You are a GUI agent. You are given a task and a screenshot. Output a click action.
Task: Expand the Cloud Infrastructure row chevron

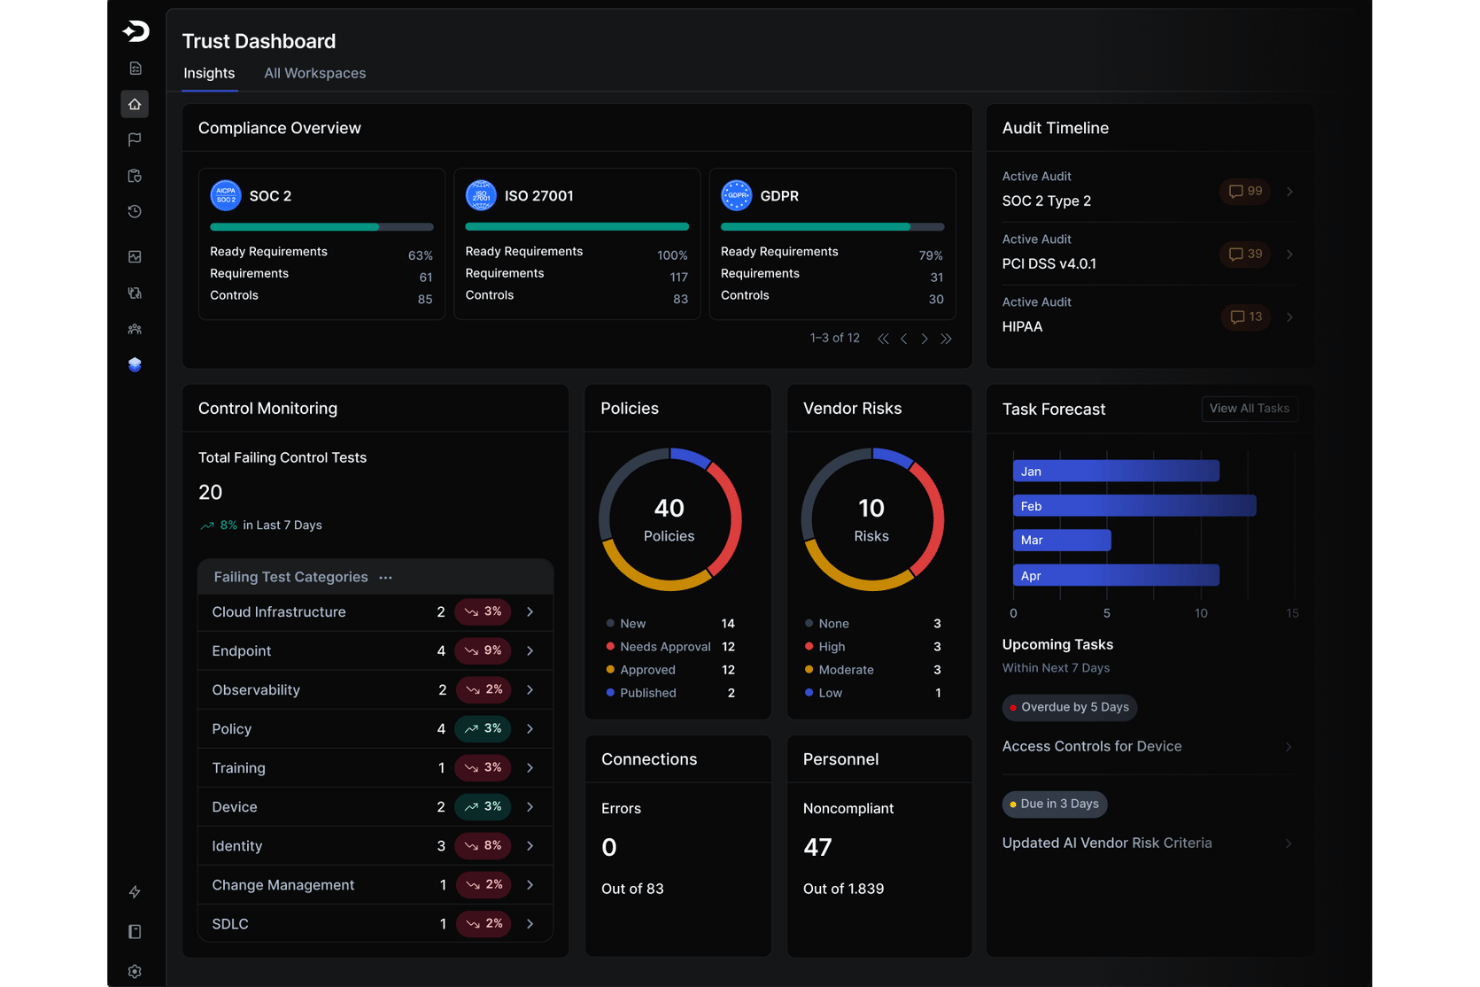pos(530,612)
